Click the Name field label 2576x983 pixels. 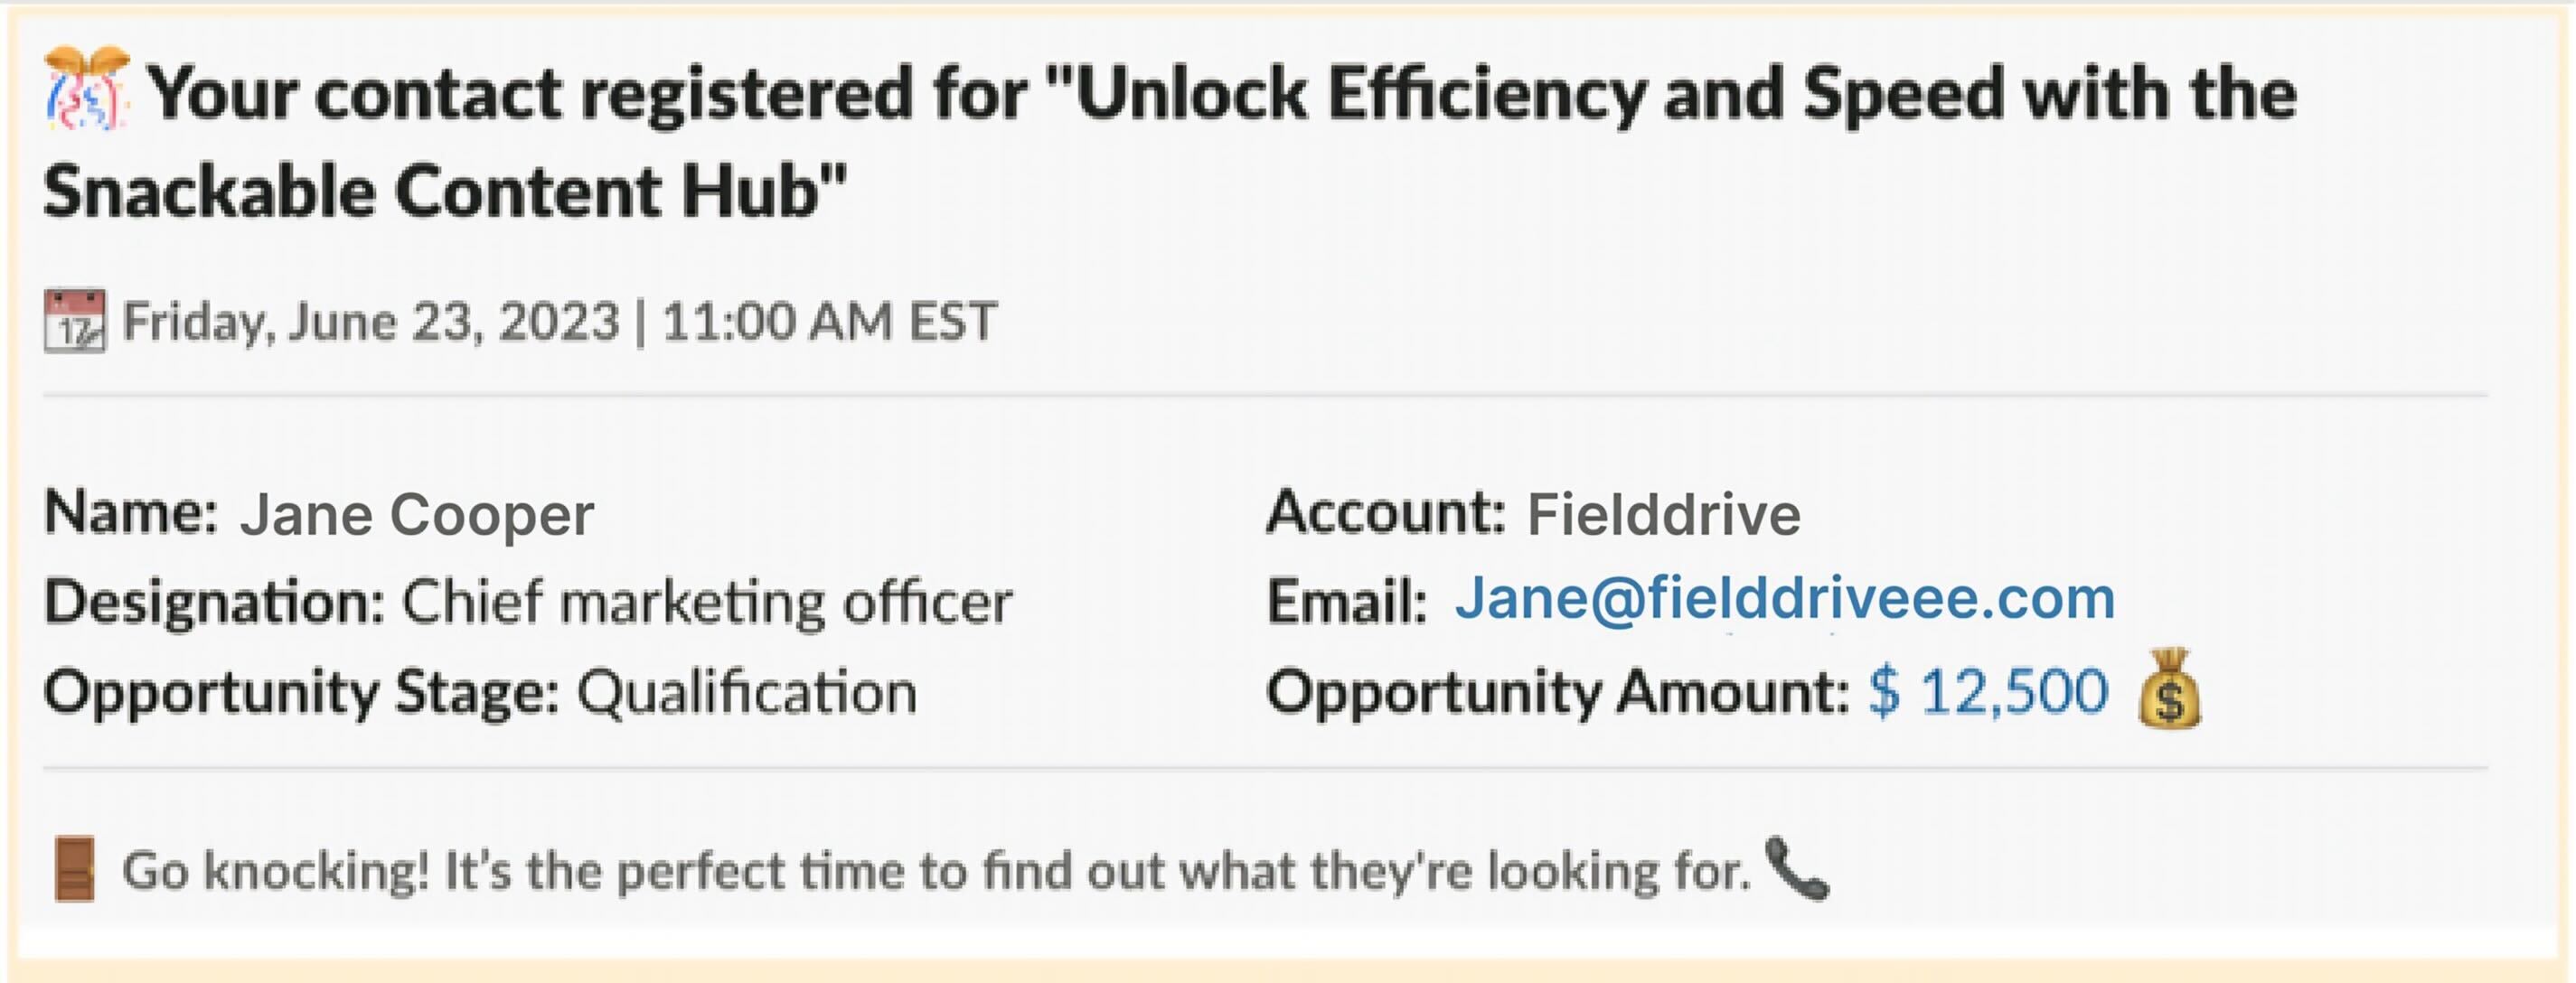pyautogui.click(x=131, y=513)
